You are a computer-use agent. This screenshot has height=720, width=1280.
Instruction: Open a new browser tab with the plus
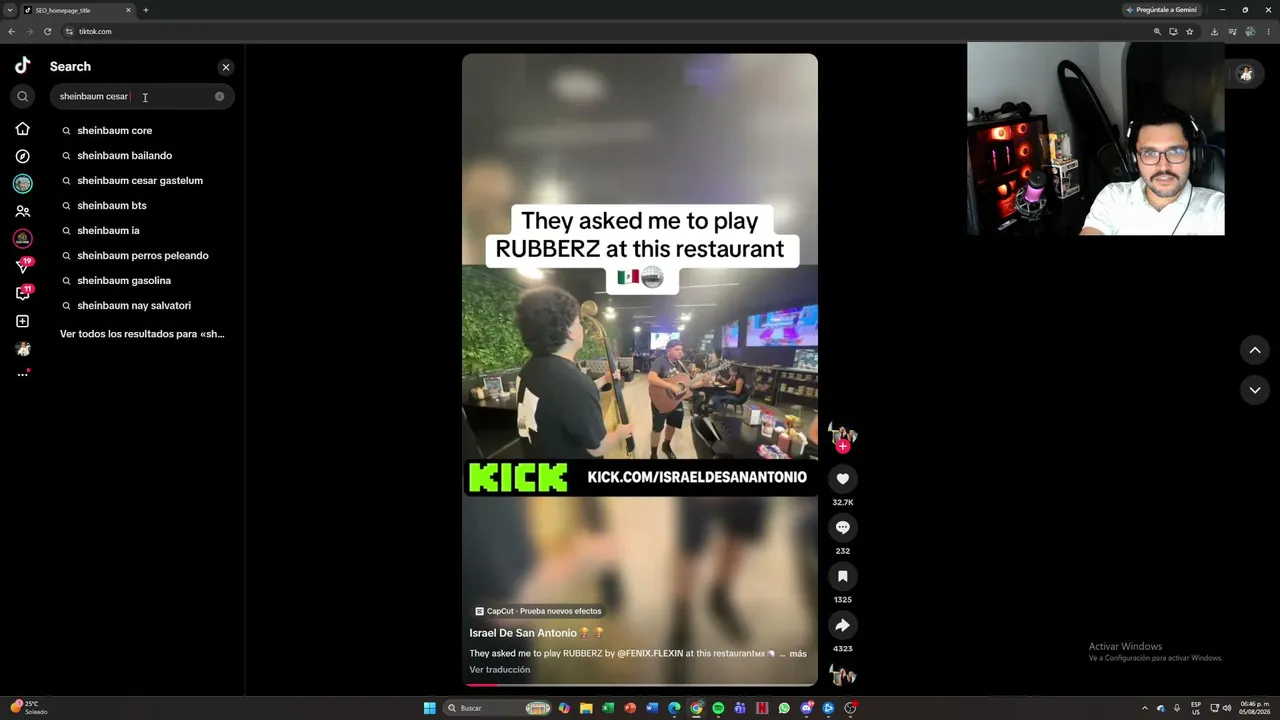(146, 10)
